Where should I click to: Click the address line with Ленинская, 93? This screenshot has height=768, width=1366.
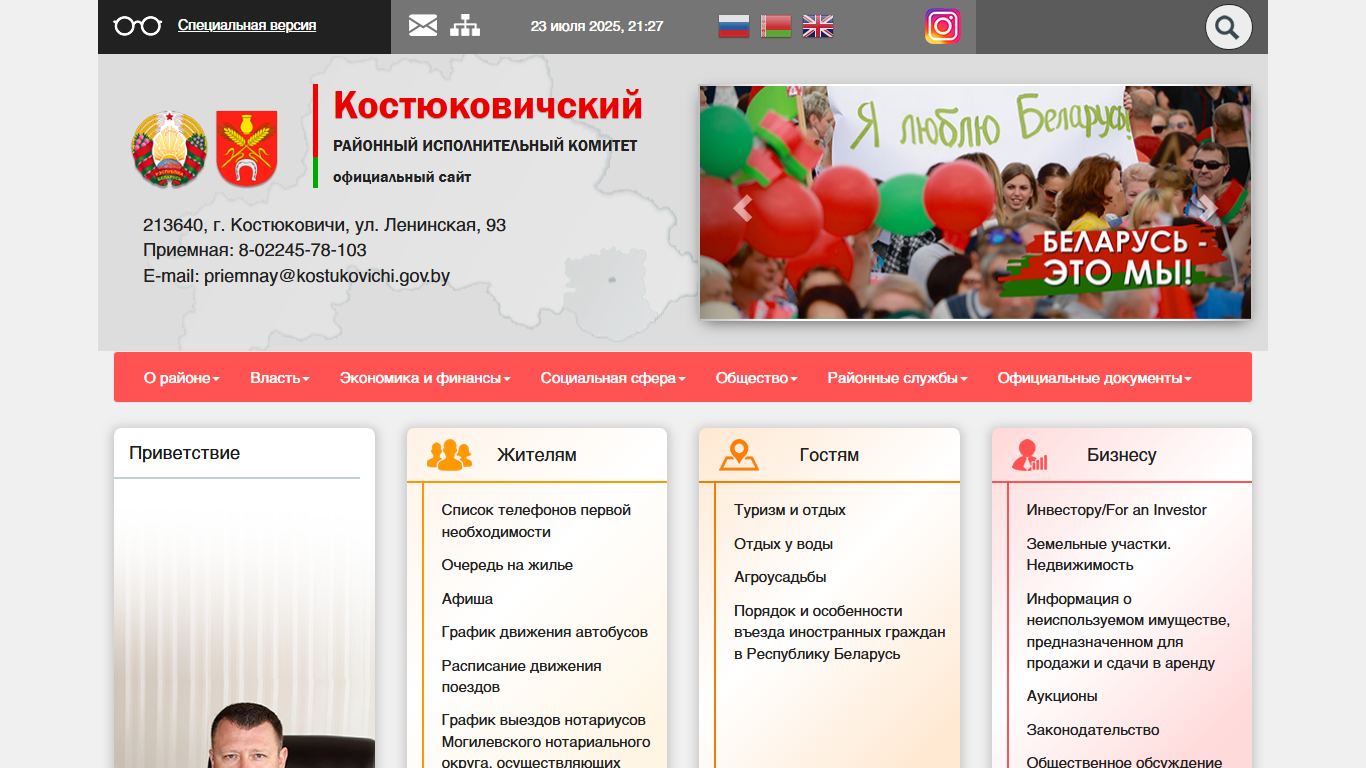[325, 225]
